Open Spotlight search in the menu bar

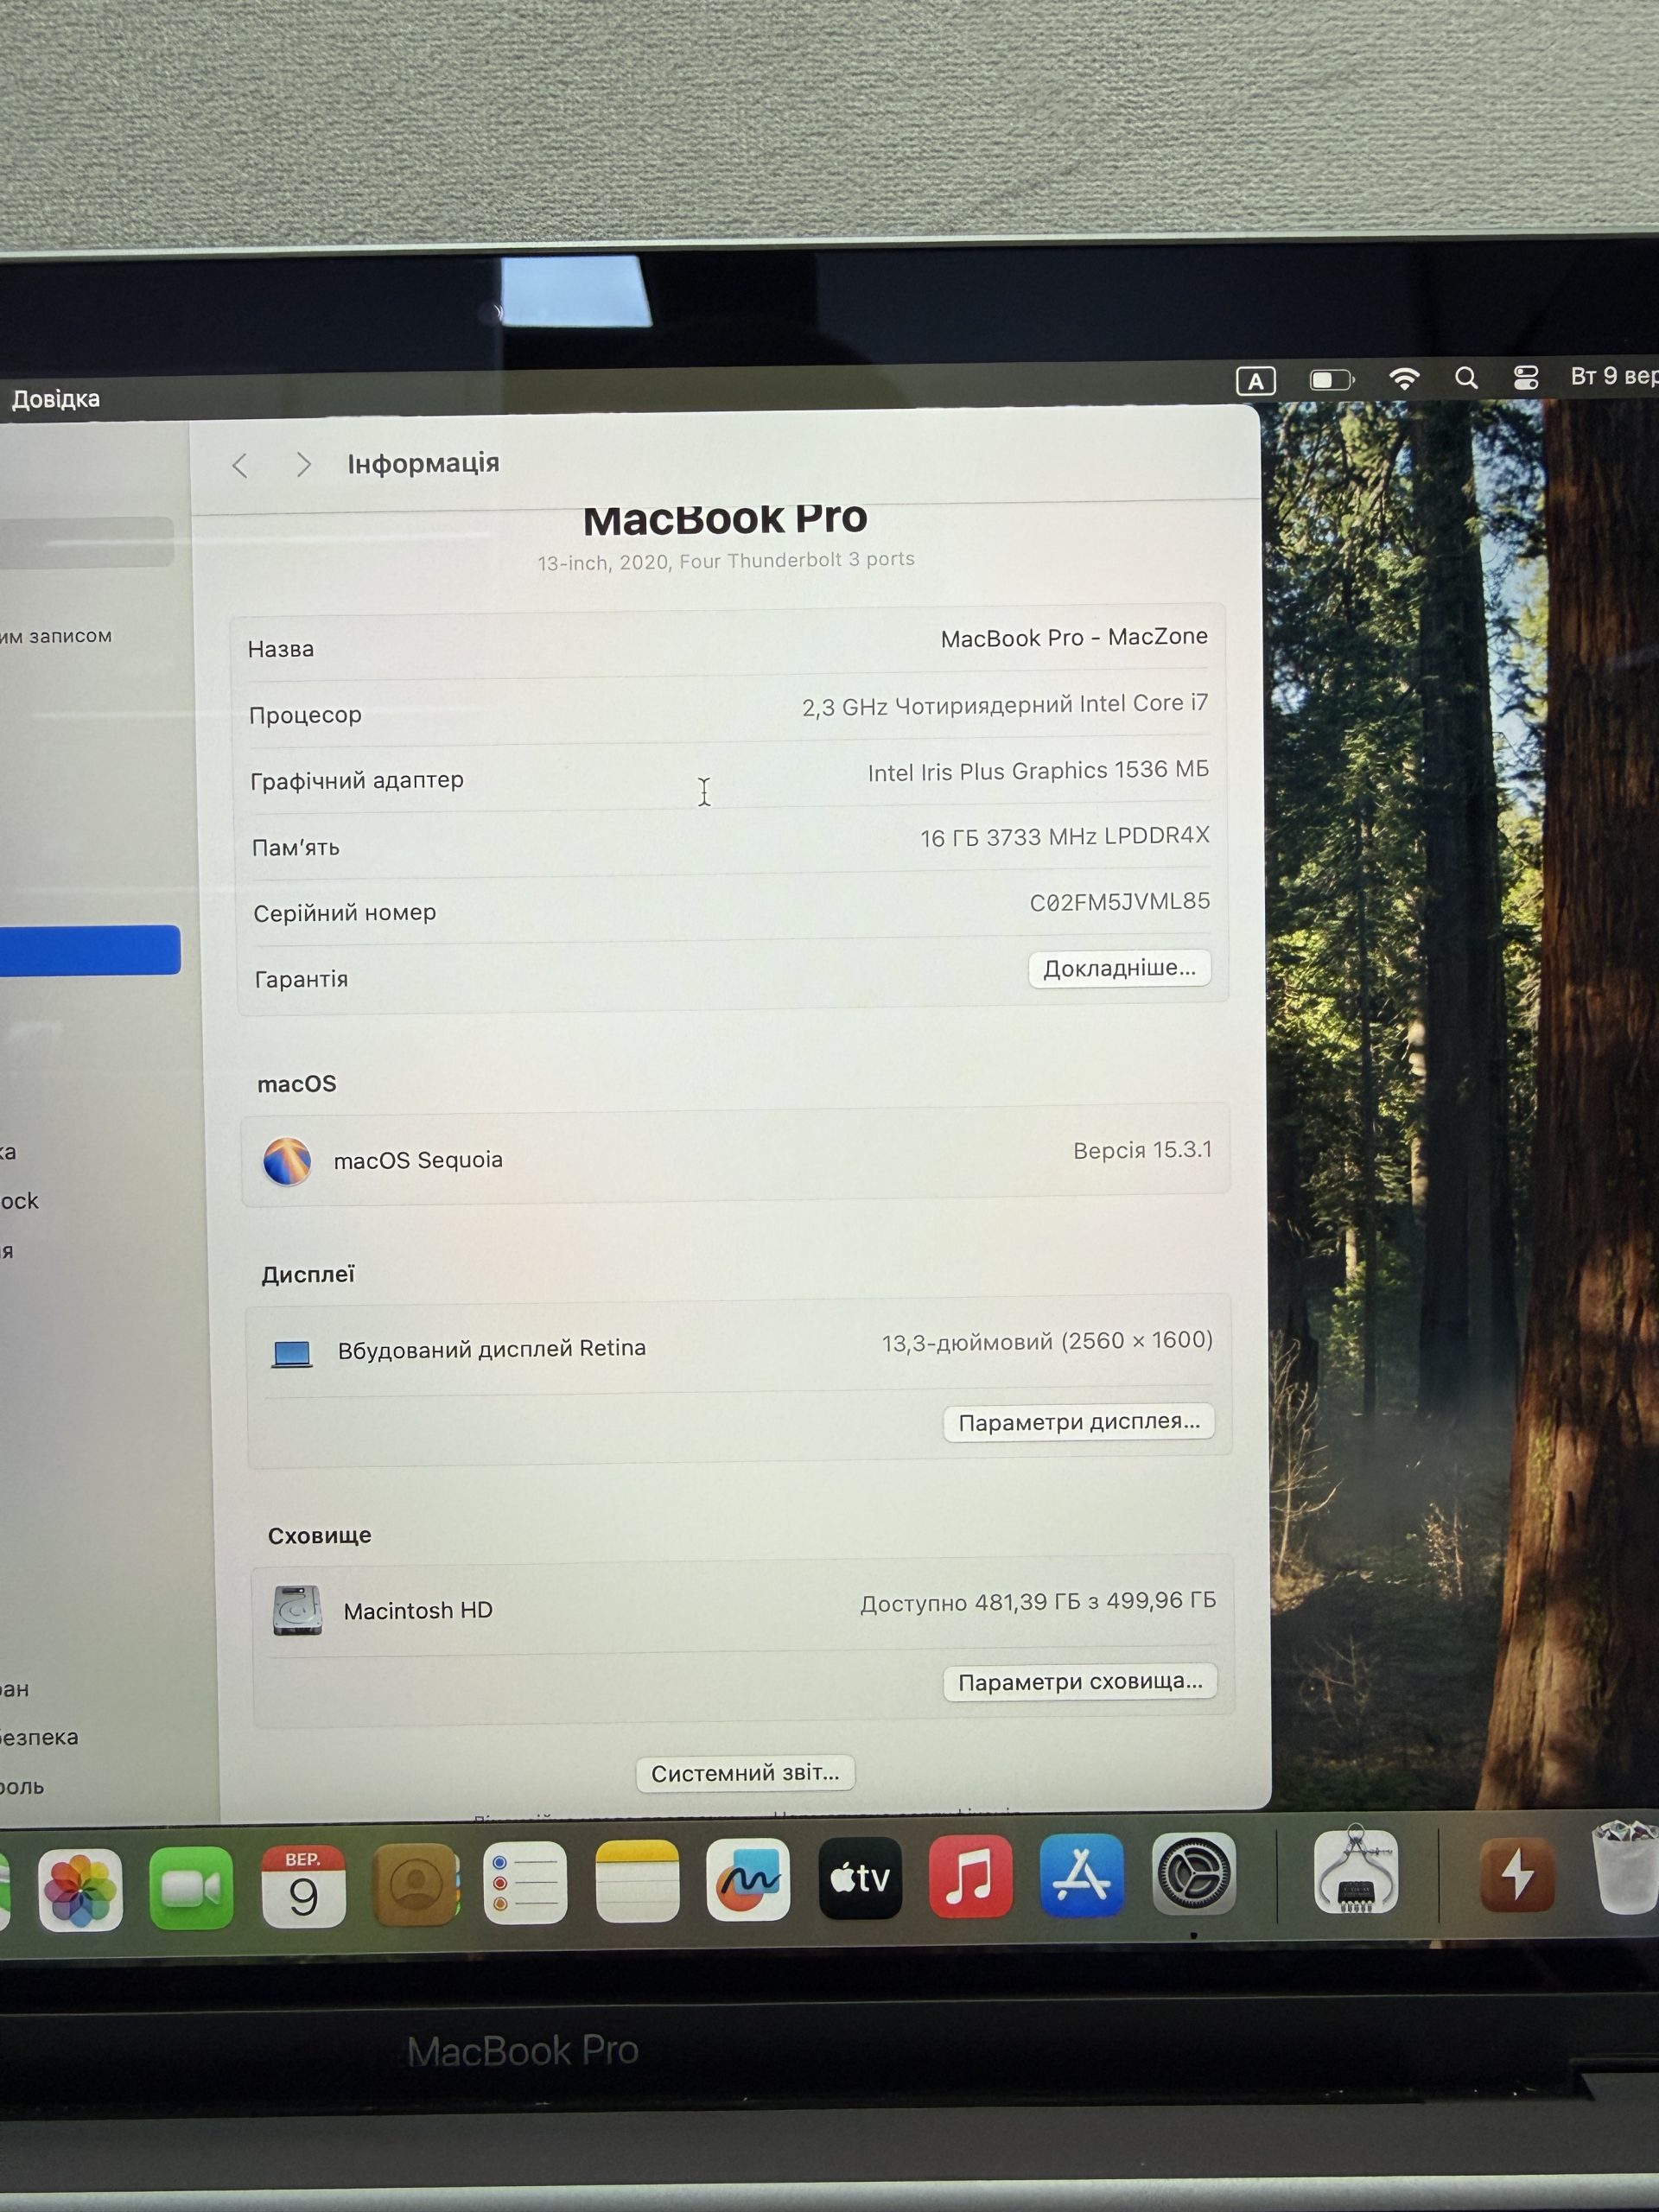coord(1466,377)
